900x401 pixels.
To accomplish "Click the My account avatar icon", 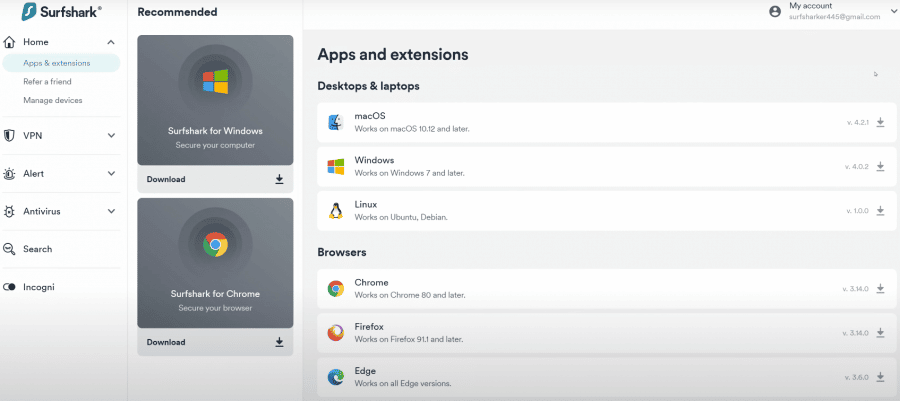I will tap(775, 11).
